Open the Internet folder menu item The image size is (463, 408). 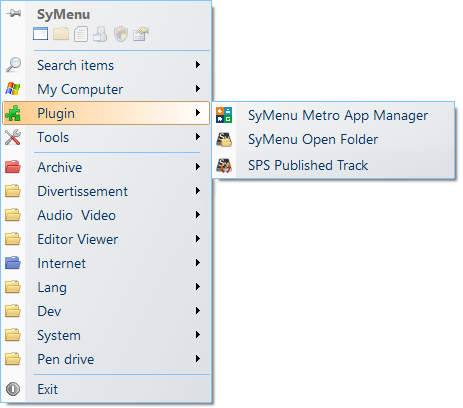tap(106, 263)
